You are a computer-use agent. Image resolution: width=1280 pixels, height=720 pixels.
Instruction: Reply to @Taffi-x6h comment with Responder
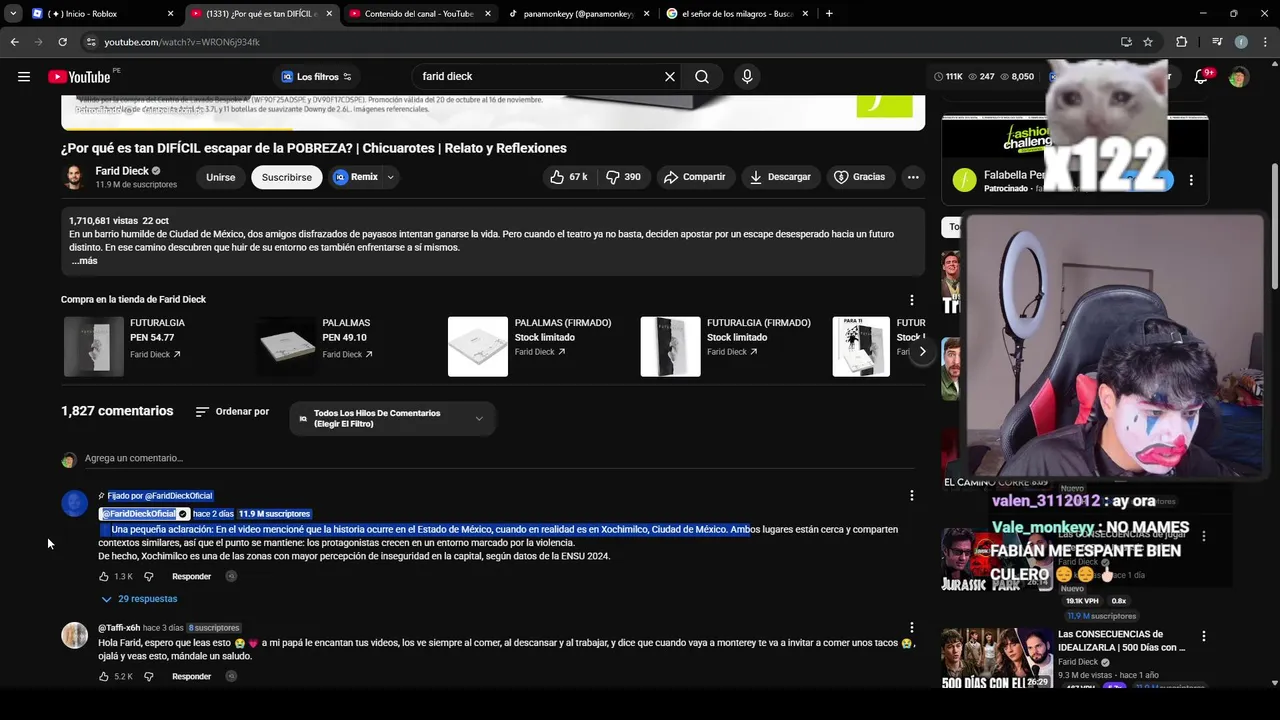191,677
